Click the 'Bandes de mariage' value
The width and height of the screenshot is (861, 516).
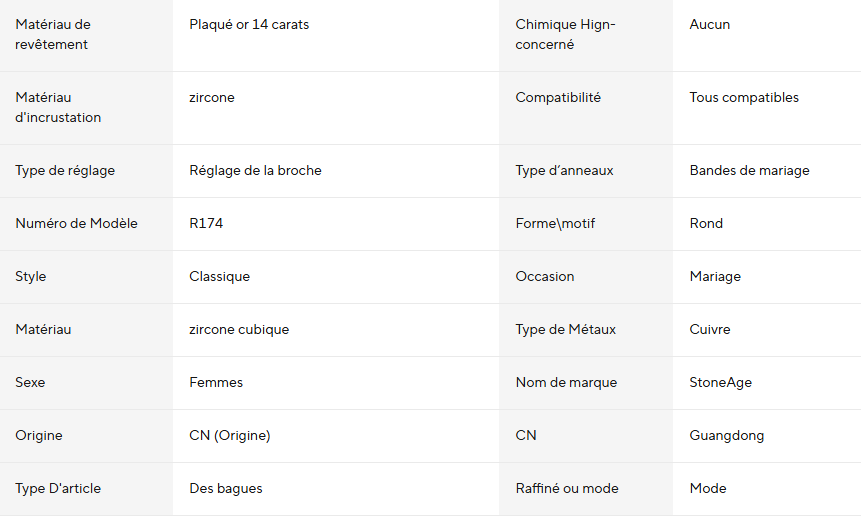[x=749, y=171]
